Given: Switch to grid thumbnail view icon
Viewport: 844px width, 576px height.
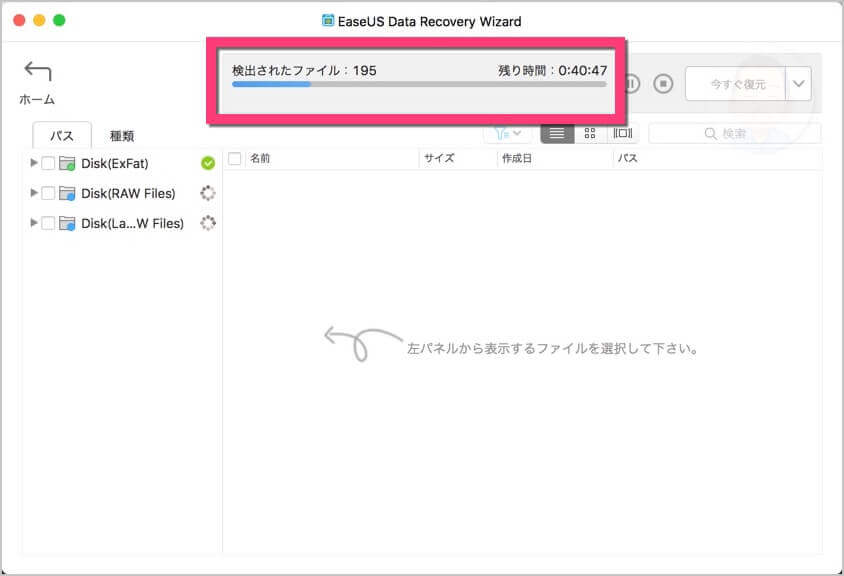Looking at the screenshot, I should click(x=590, y=134).
